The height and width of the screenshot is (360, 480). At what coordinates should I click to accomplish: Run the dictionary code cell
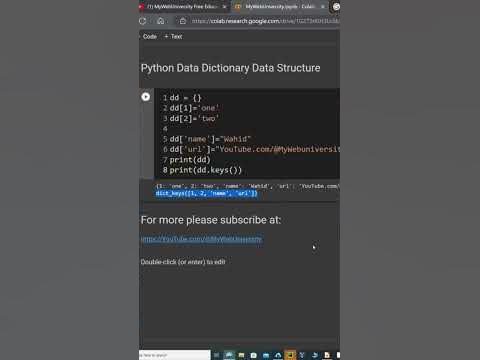tap(146, 97)
